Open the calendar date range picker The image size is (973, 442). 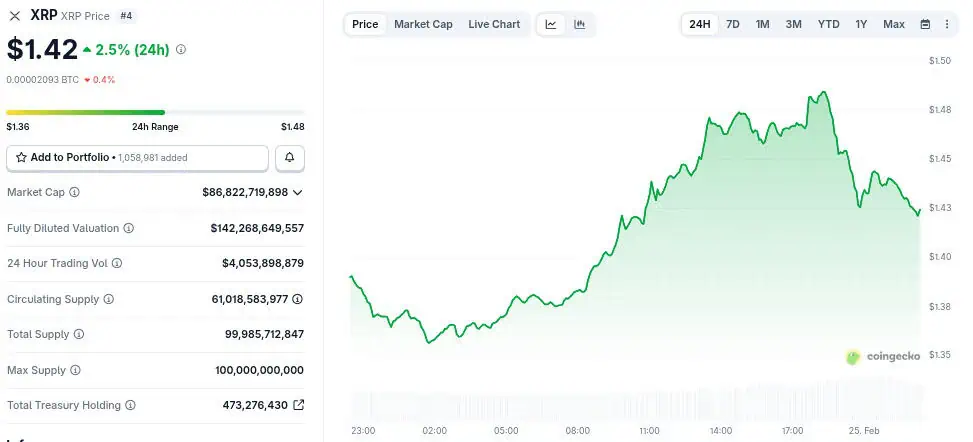tap(925, 24)
